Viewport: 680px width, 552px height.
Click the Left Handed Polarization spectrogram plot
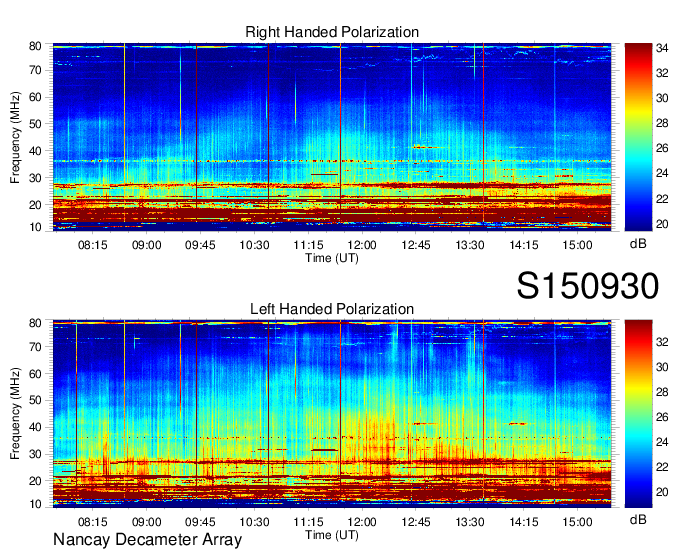[x=332, y=414]
